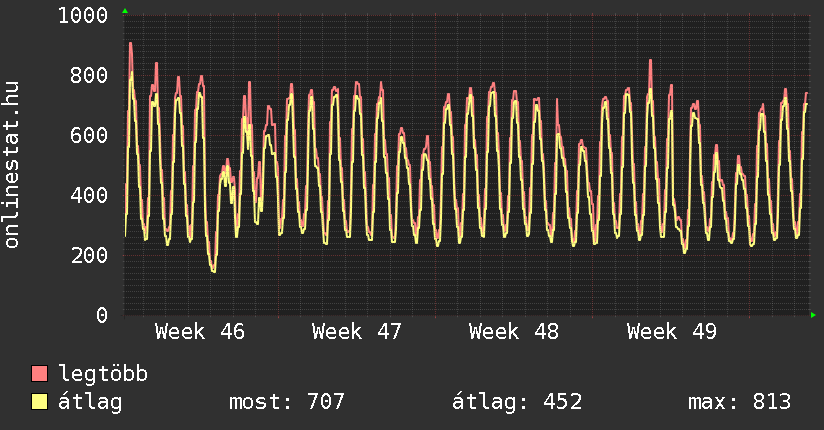Click the green arrow atop the y-axis

(x=124, y=11)
